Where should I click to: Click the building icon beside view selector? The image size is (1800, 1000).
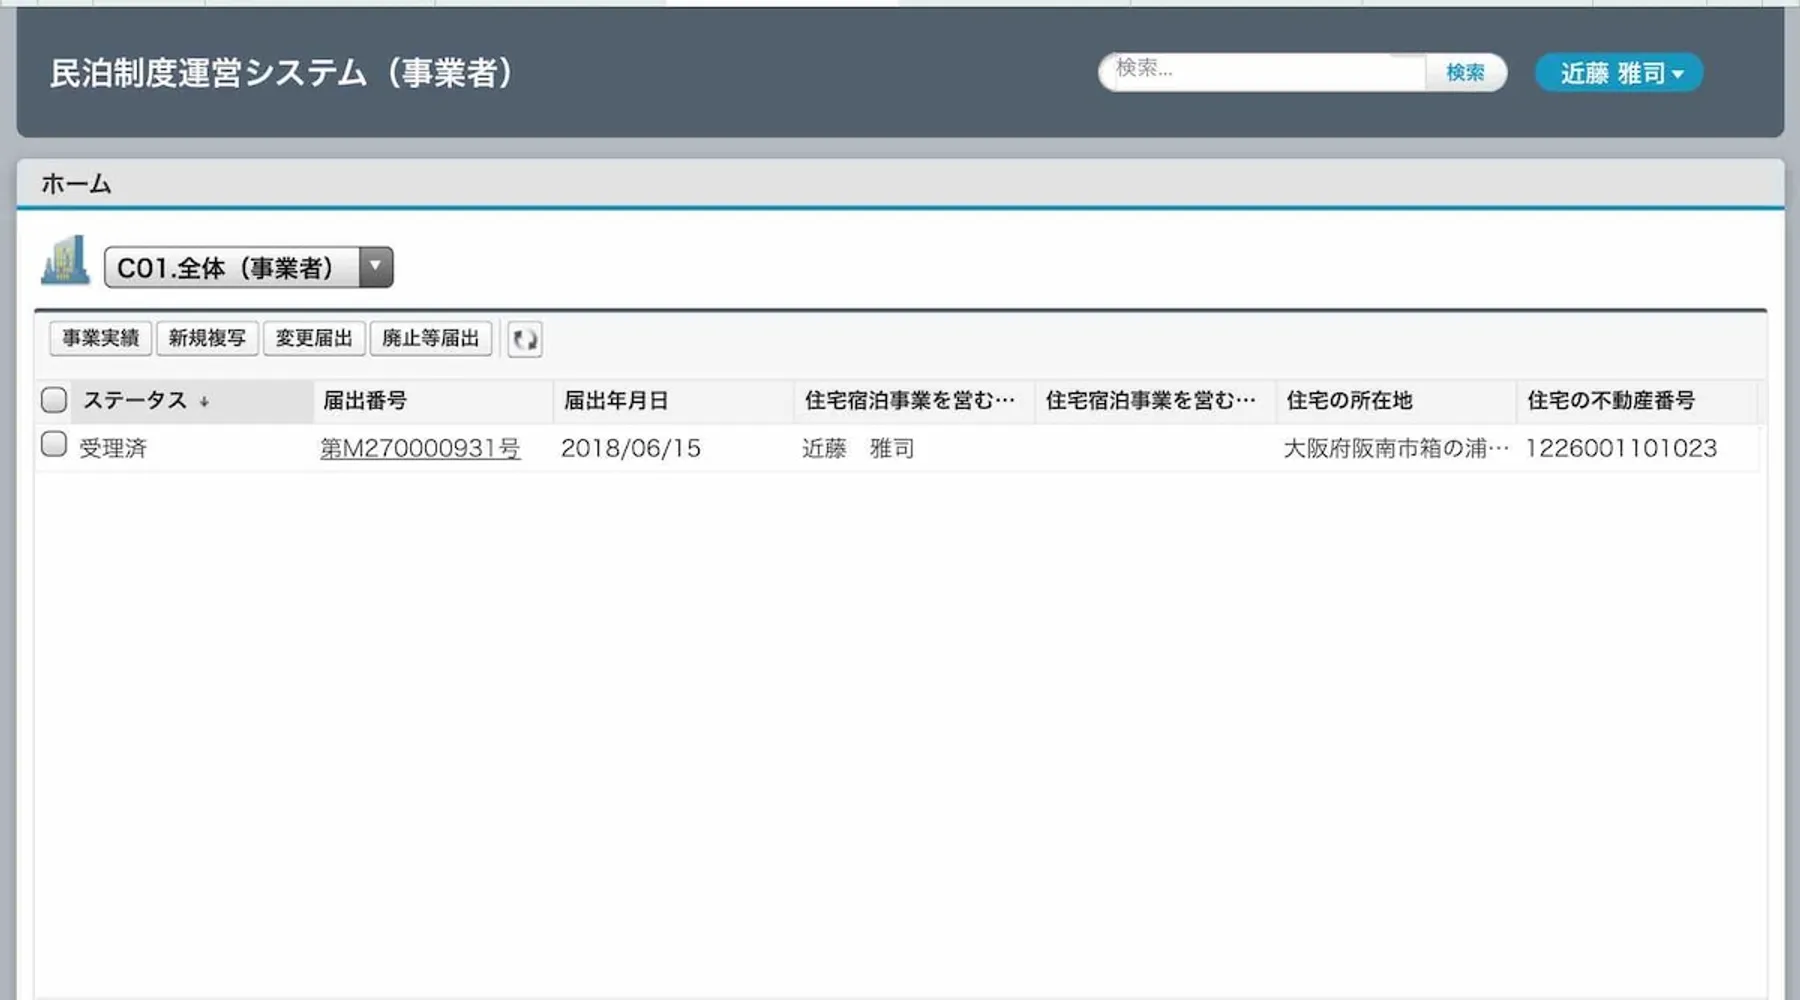point(65,262)
